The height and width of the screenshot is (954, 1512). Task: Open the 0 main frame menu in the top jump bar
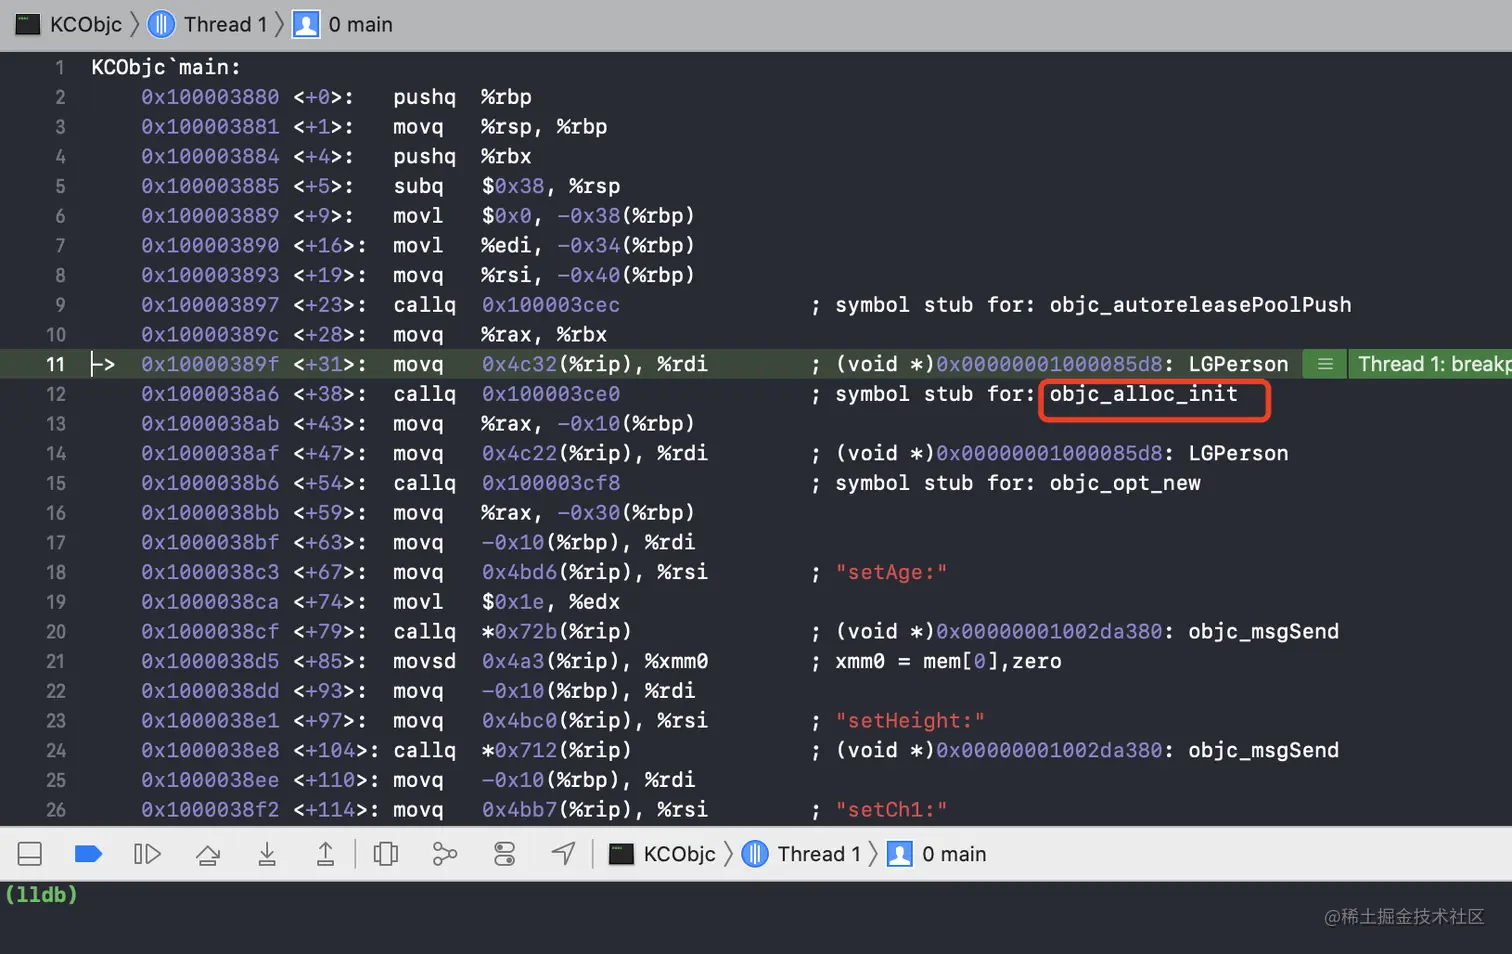coord(360,24)
